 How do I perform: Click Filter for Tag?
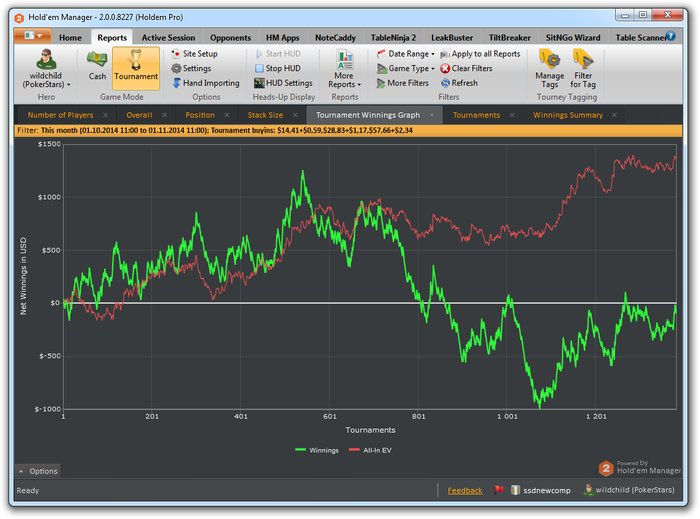(583, 67)
